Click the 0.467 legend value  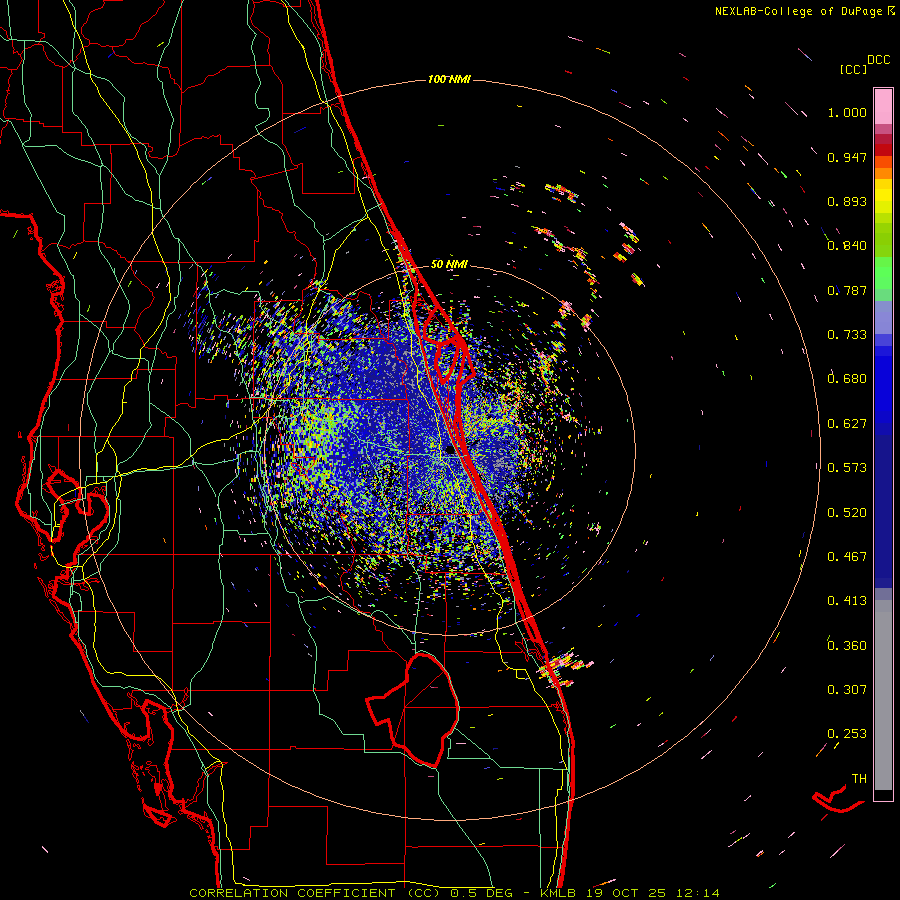(x=847, y=557)
